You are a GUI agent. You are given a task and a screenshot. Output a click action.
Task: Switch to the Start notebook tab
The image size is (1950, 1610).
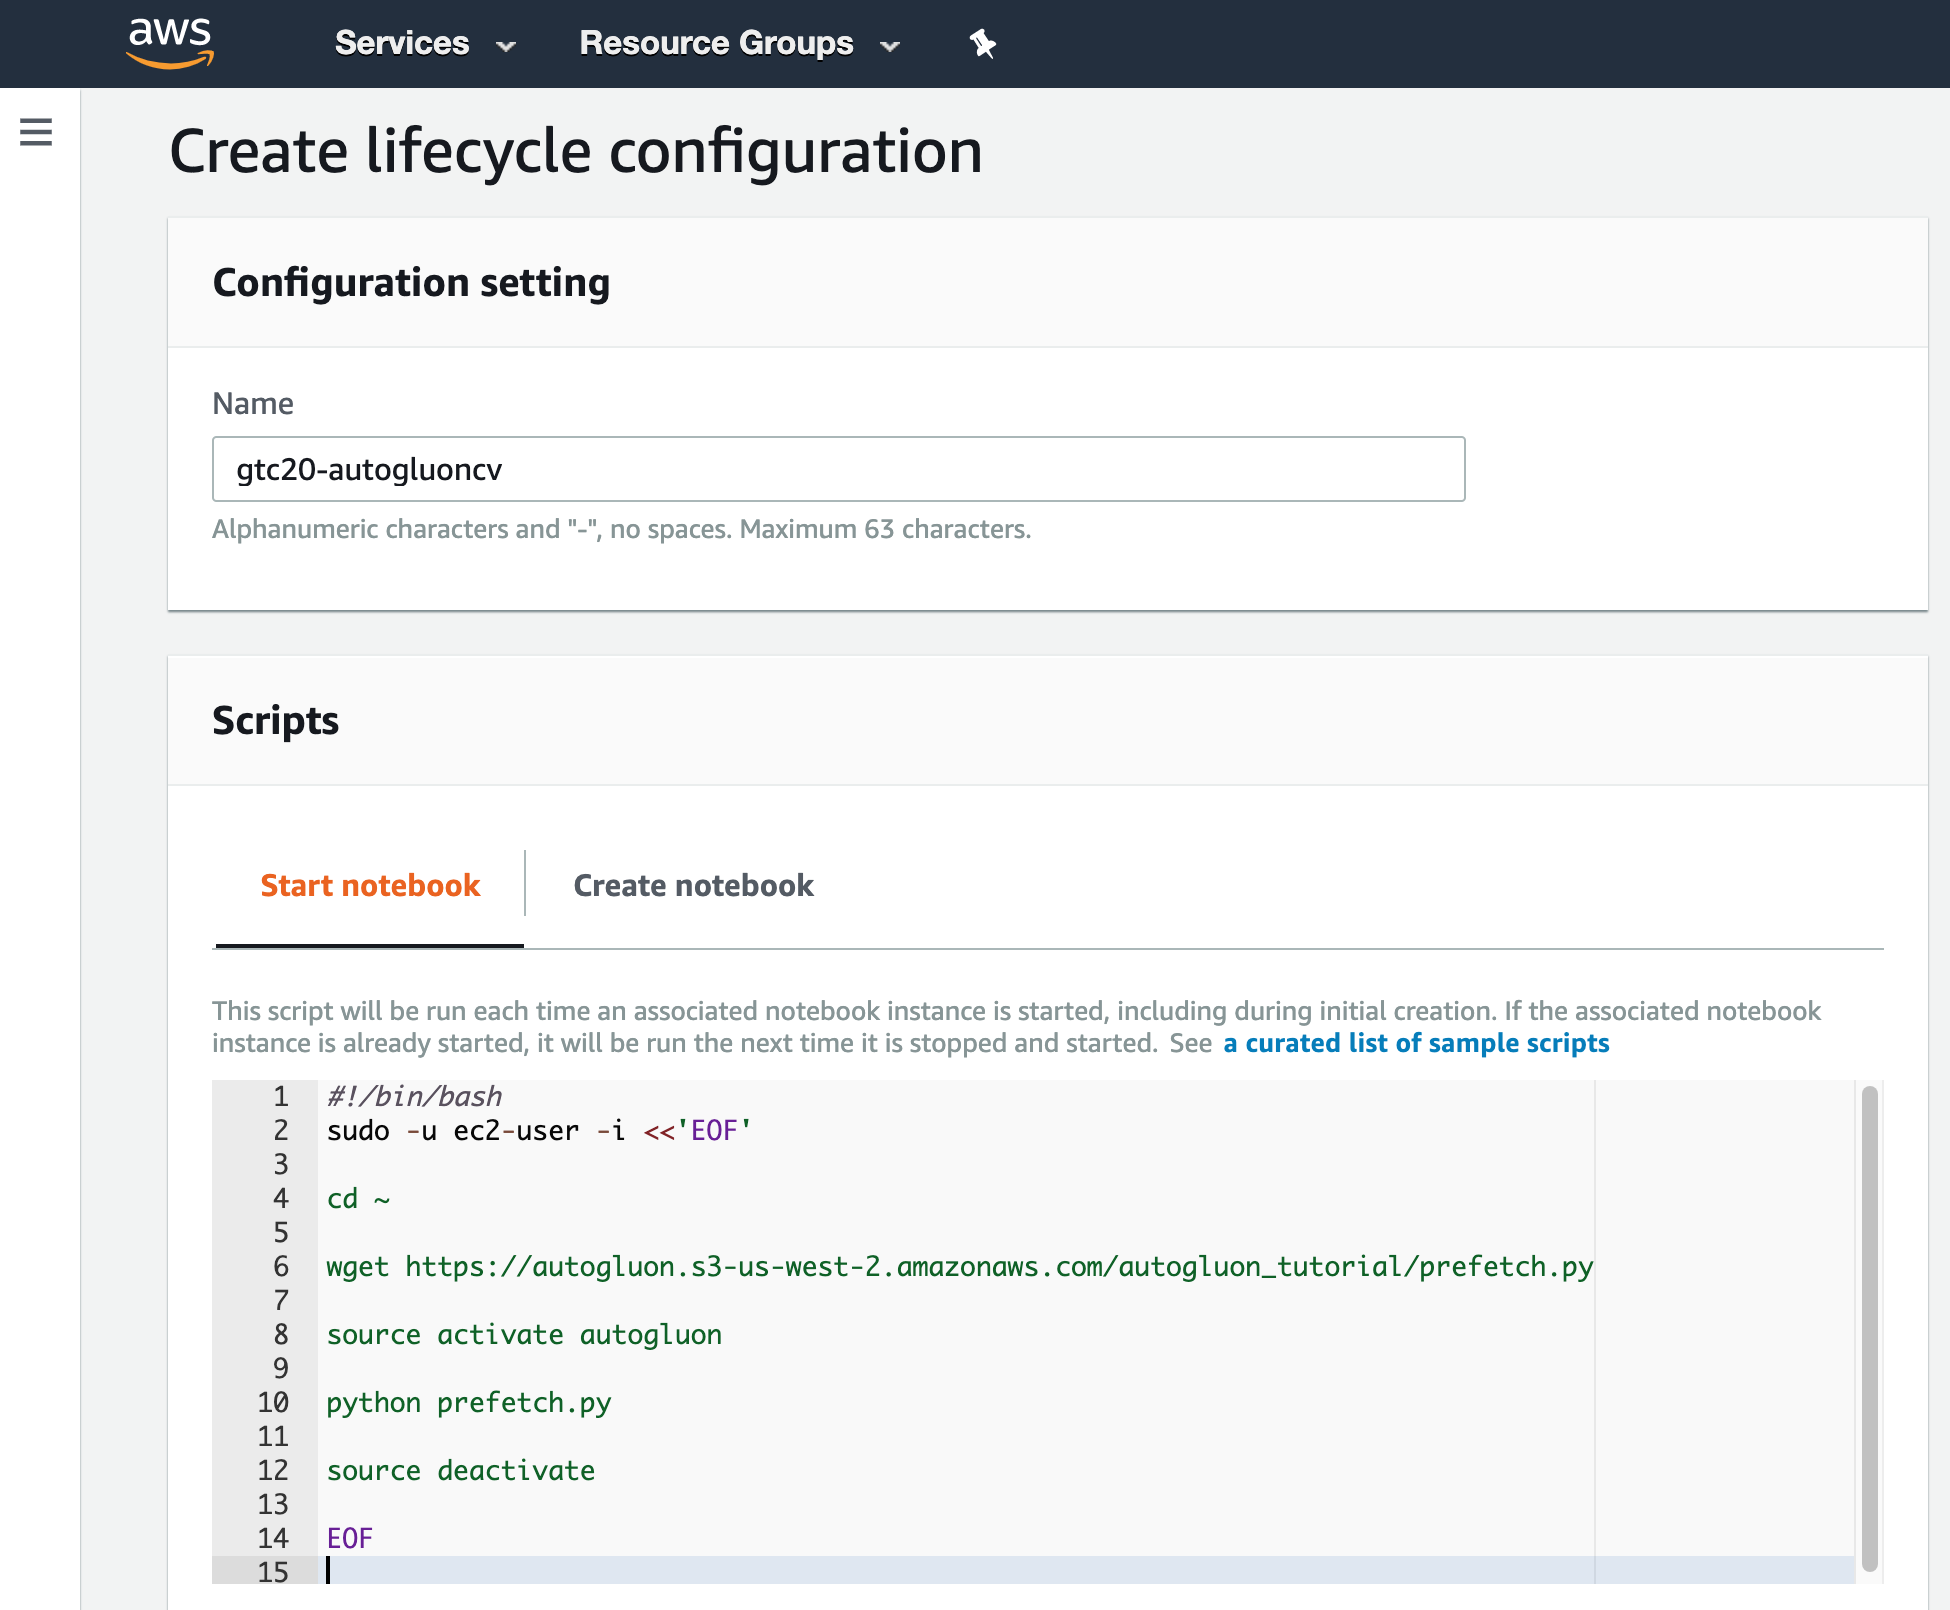pos(370,885)
